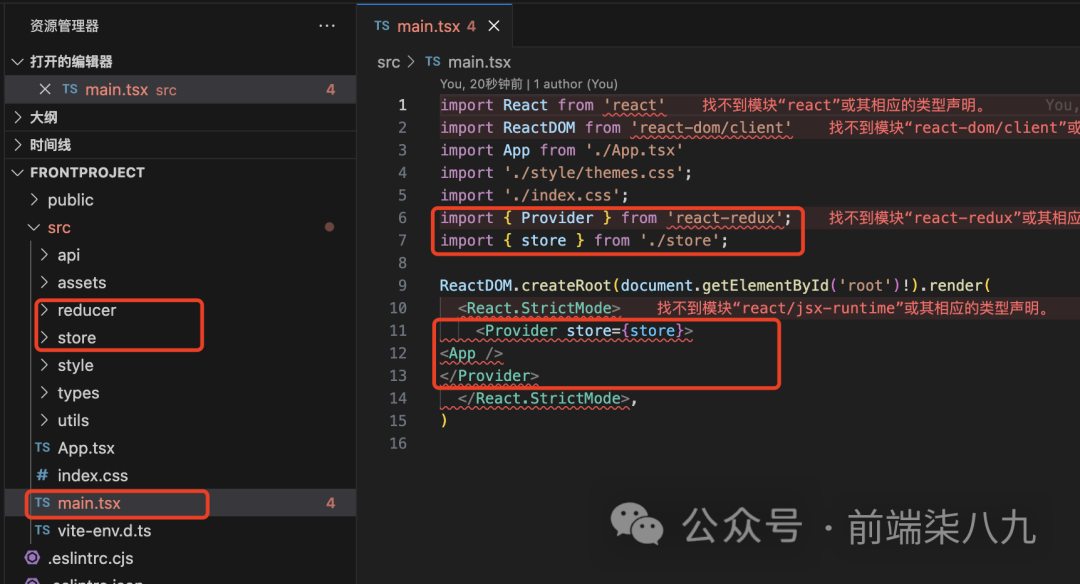The image size is (1080, 584).
Task: Click line number 6 in gutter
Action: (x=402, y=218)
